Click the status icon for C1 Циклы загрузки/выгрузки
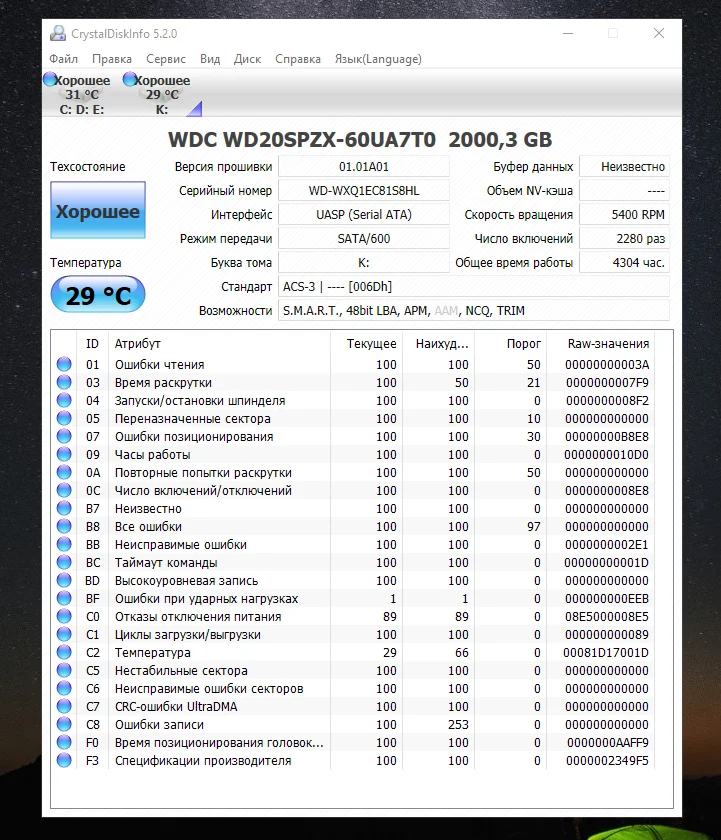Viewport: 721px width, 840px height. click(64, 634)
